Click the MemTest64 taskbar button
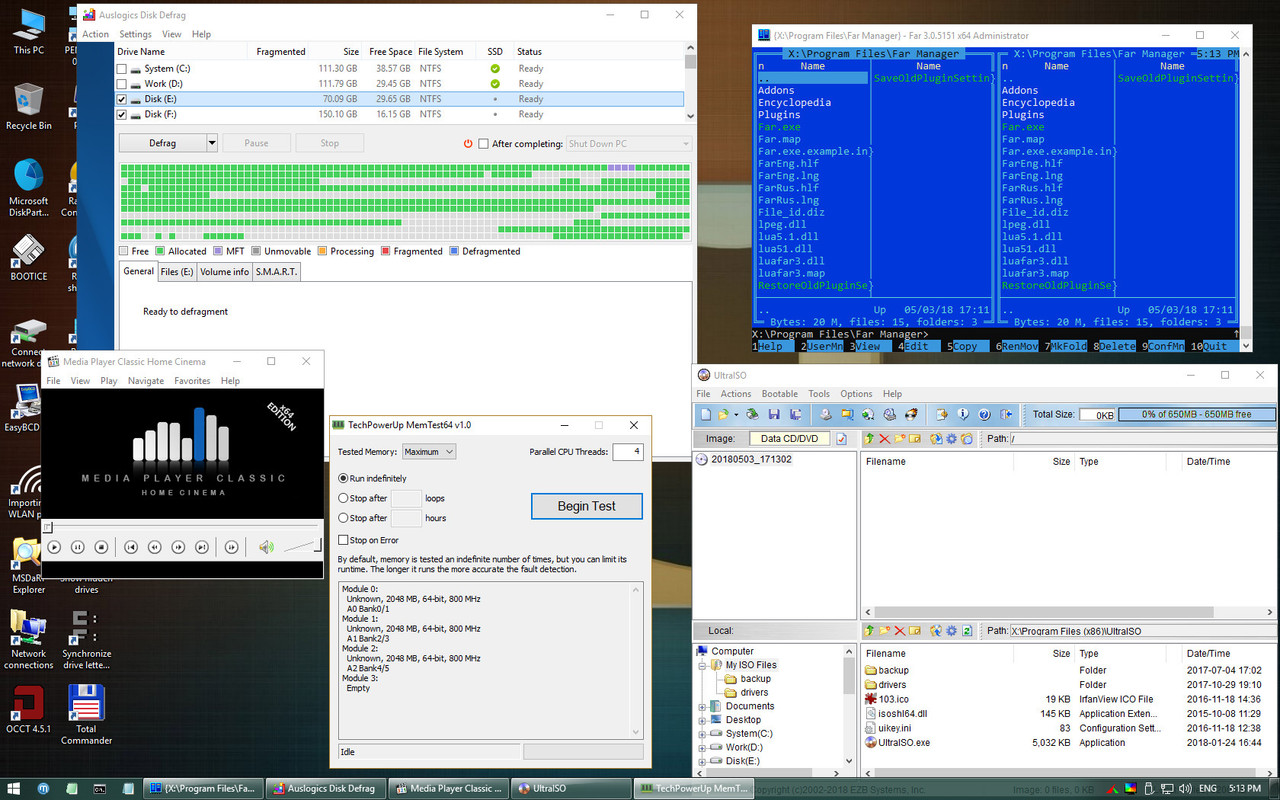This screenshot has height=800, width=1280. [695, 788]
